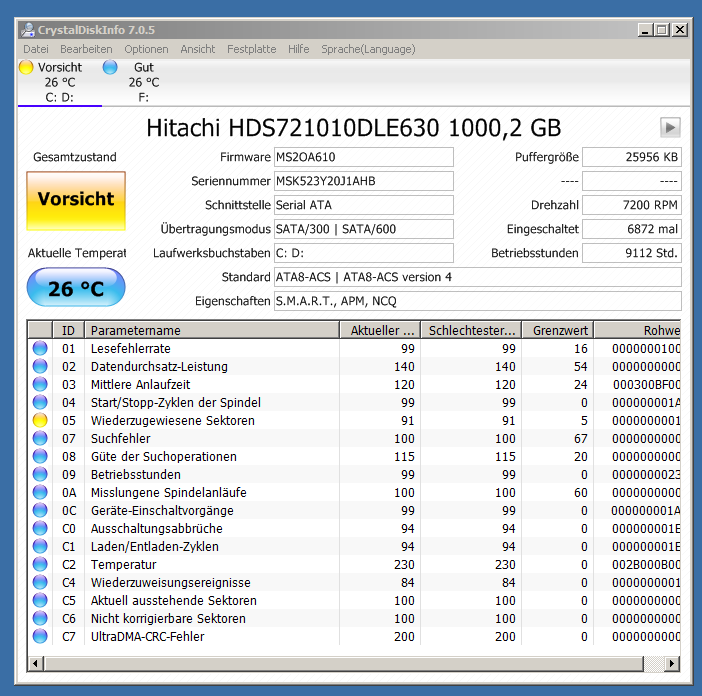Click the Rohwerte column header
The image size is (702, 696).
638,330
